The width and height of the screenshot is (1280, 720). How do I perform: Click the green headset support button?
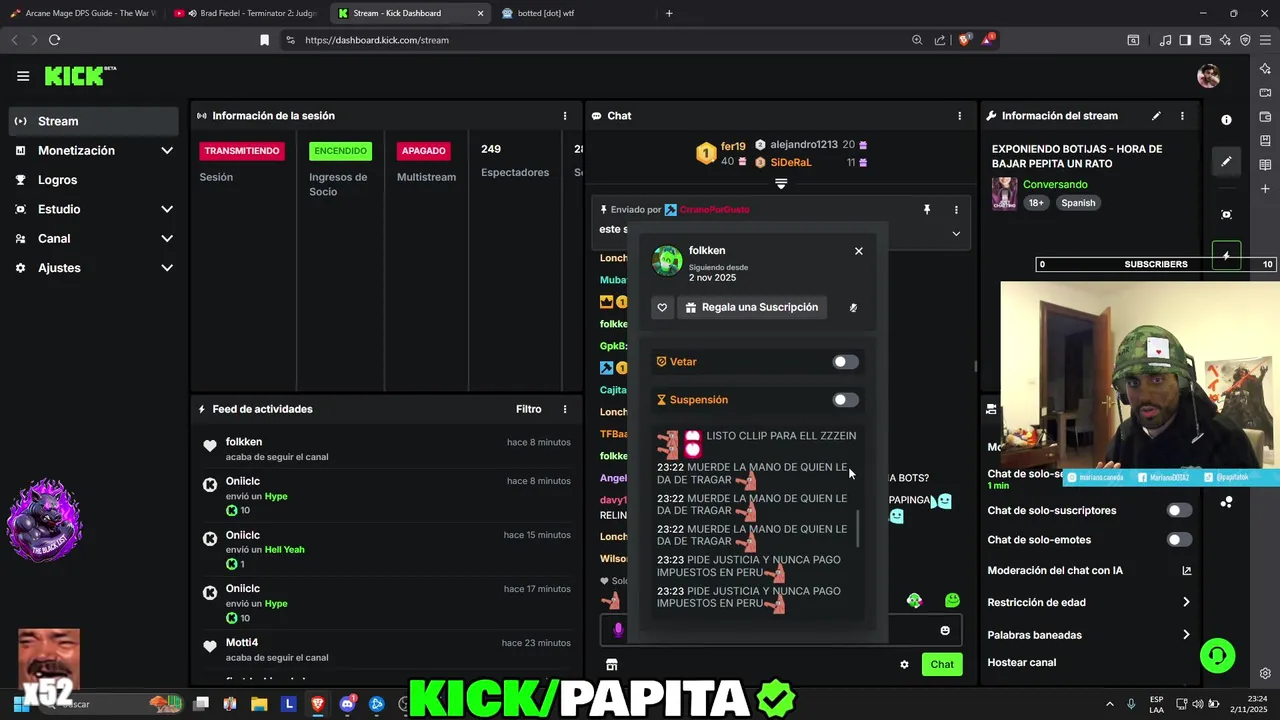tap(1218, 656)
